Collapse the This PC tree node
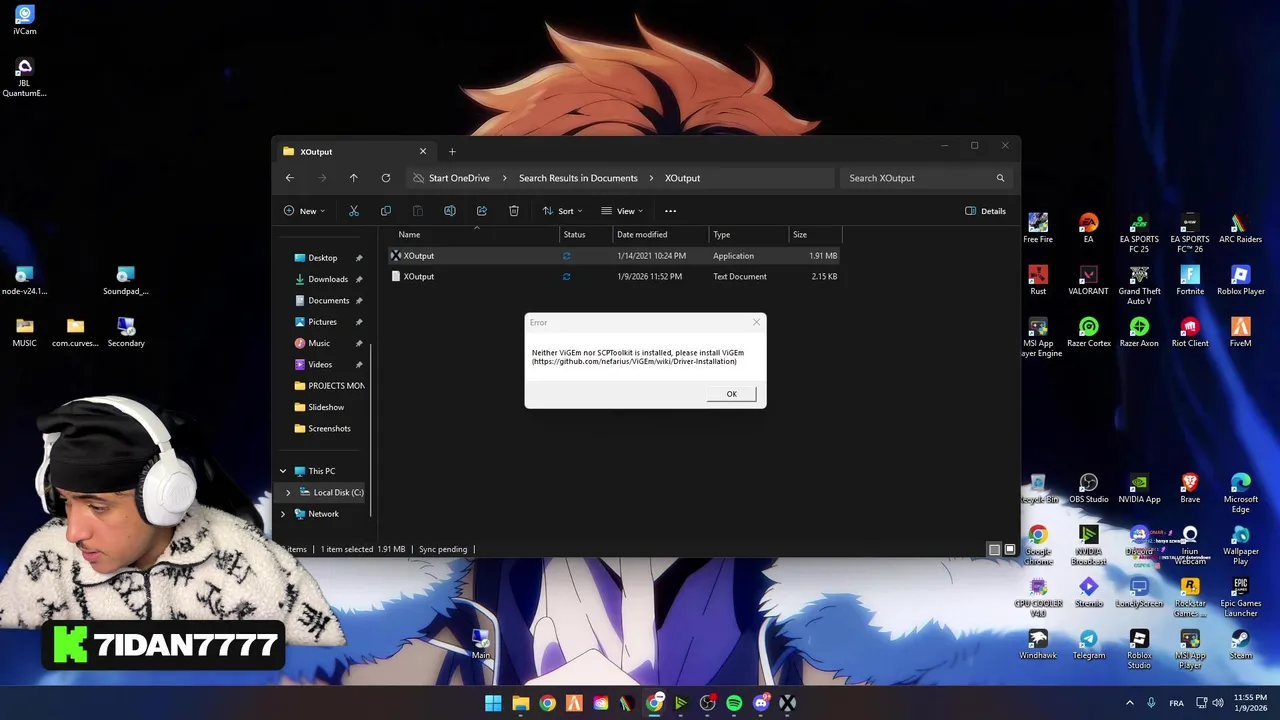The image size is (1280, 720). 283,471
